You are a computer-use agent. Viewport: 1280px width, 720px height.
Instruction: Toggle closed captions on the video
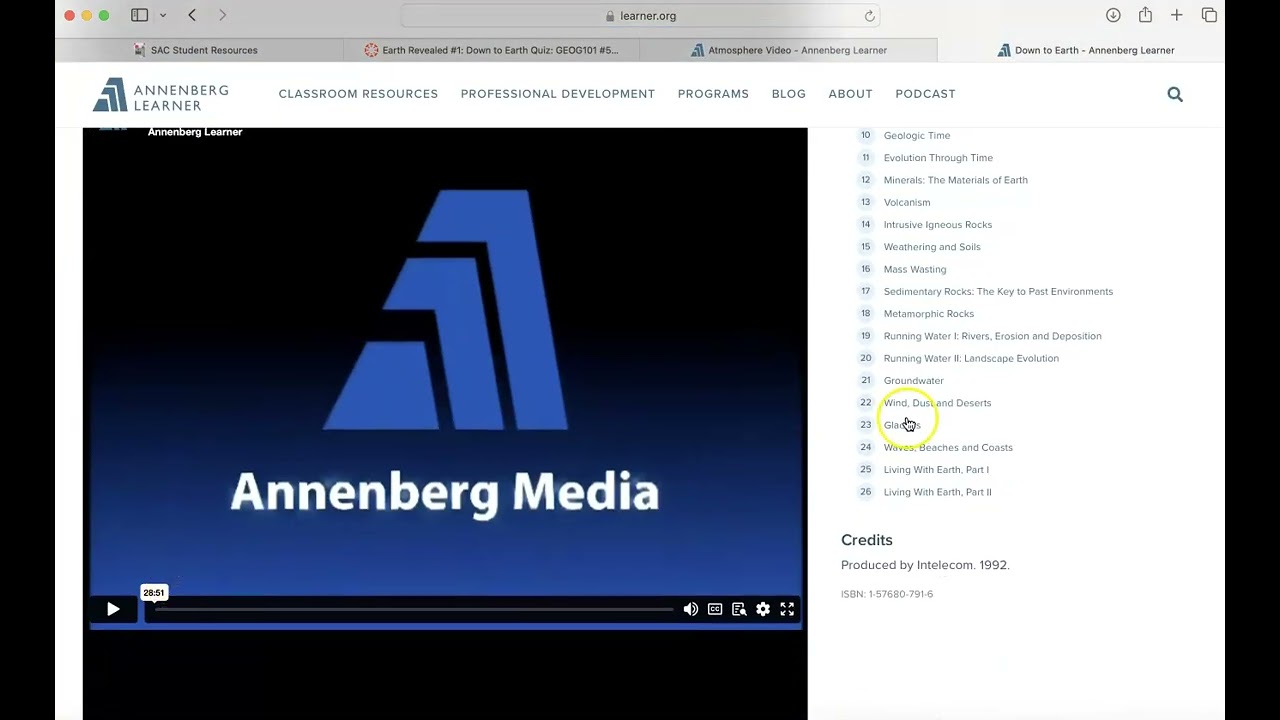coord(715,609)
